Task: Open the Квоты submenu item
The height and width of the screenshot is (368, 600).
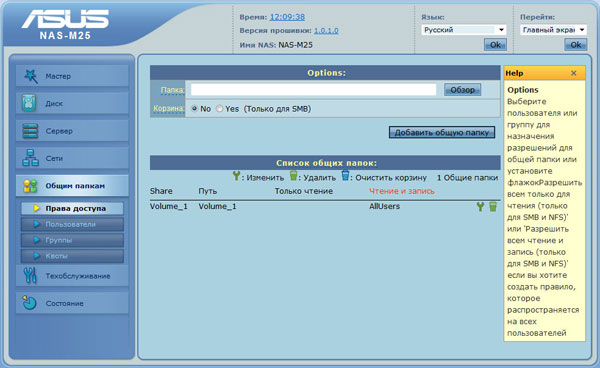Action: 72,256
